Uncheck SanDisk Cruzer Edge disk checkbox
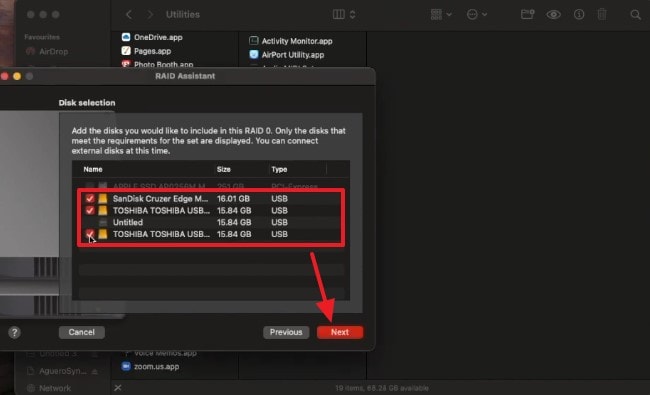Viewport: 650px width, 395px height. [x=90, y=199]
